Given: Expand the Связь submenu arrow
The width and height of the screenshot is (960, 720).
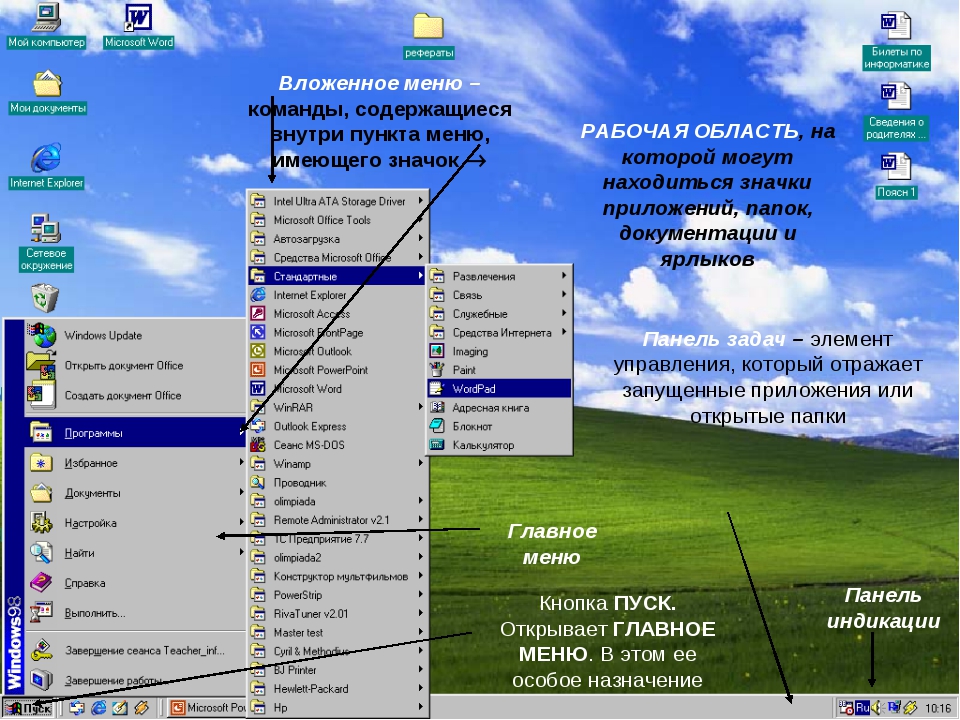Looking at the screenshot, I should point(564,294).
